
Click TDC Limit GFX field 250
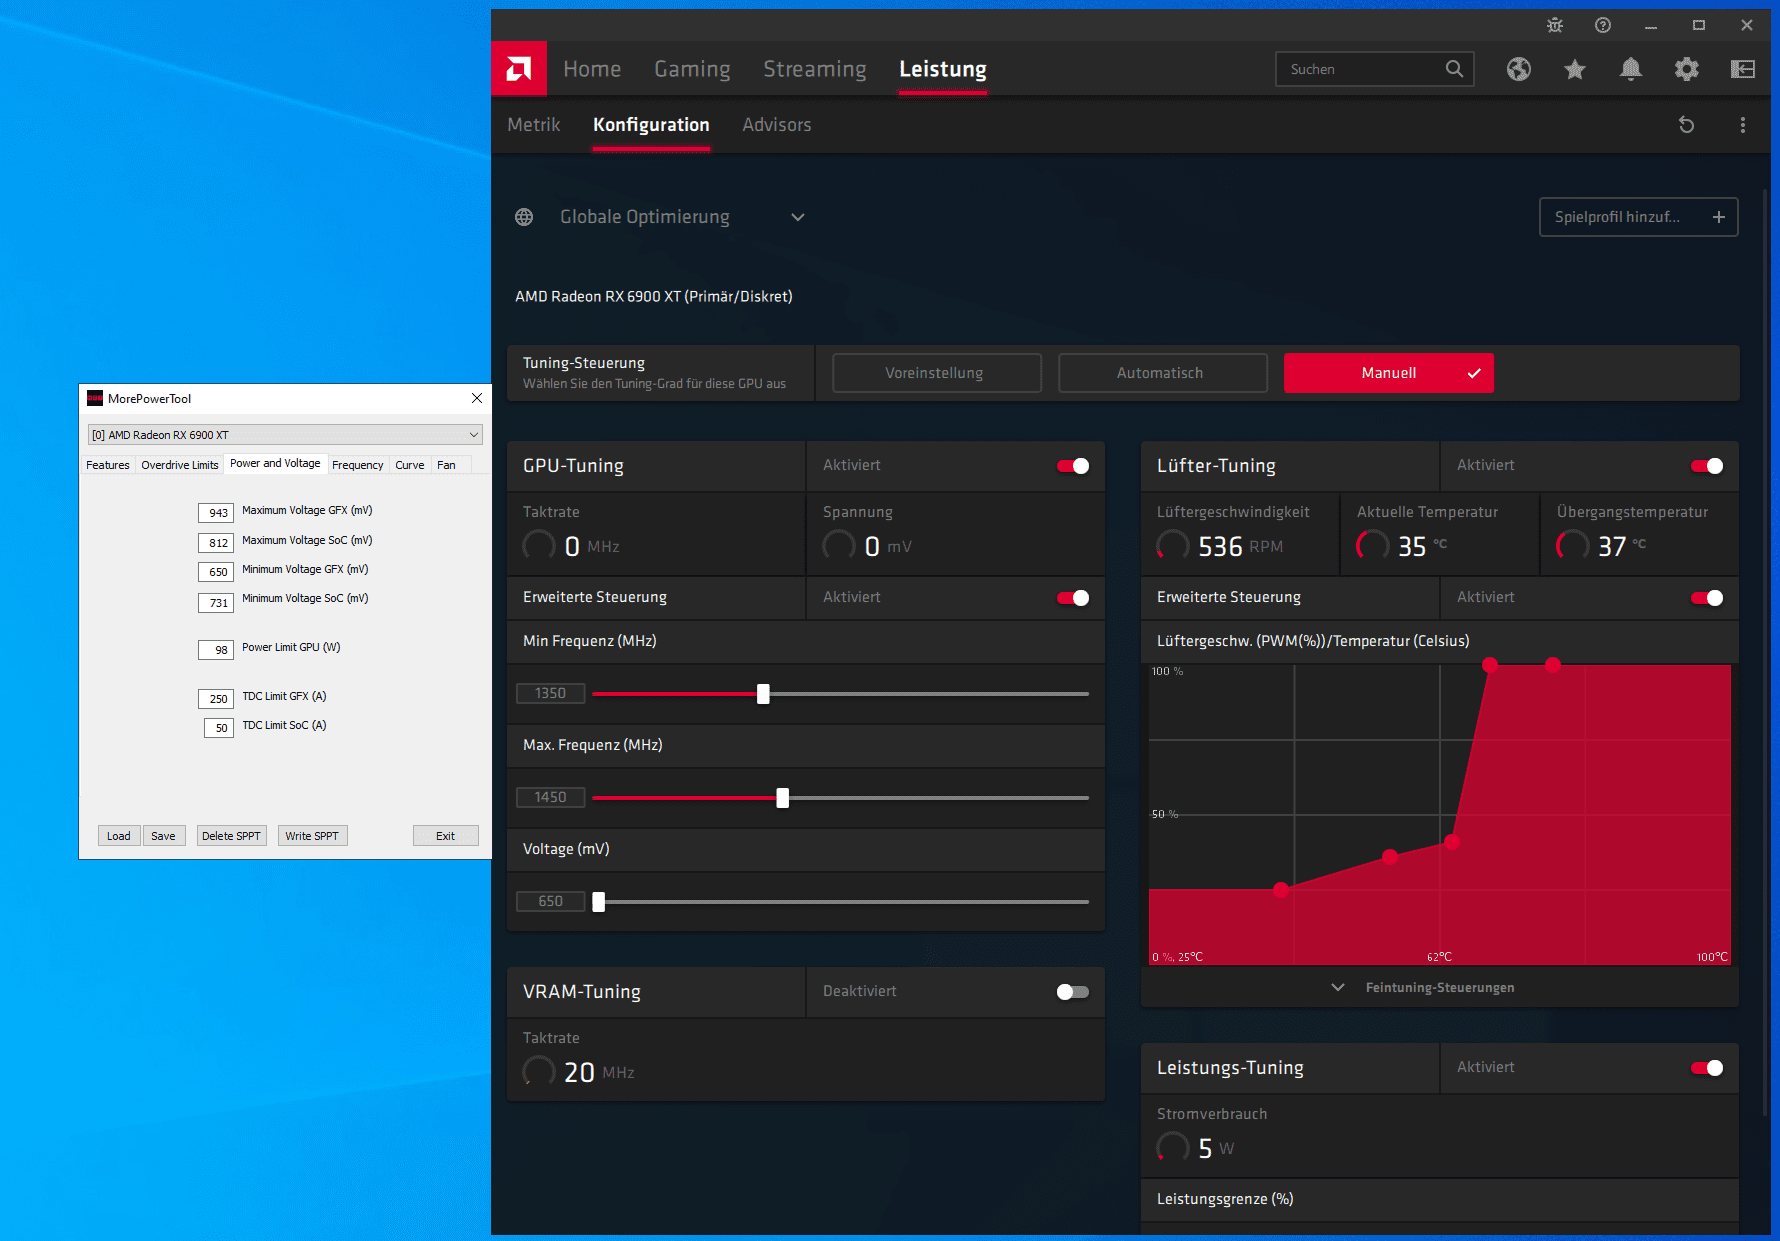(217, 699)
